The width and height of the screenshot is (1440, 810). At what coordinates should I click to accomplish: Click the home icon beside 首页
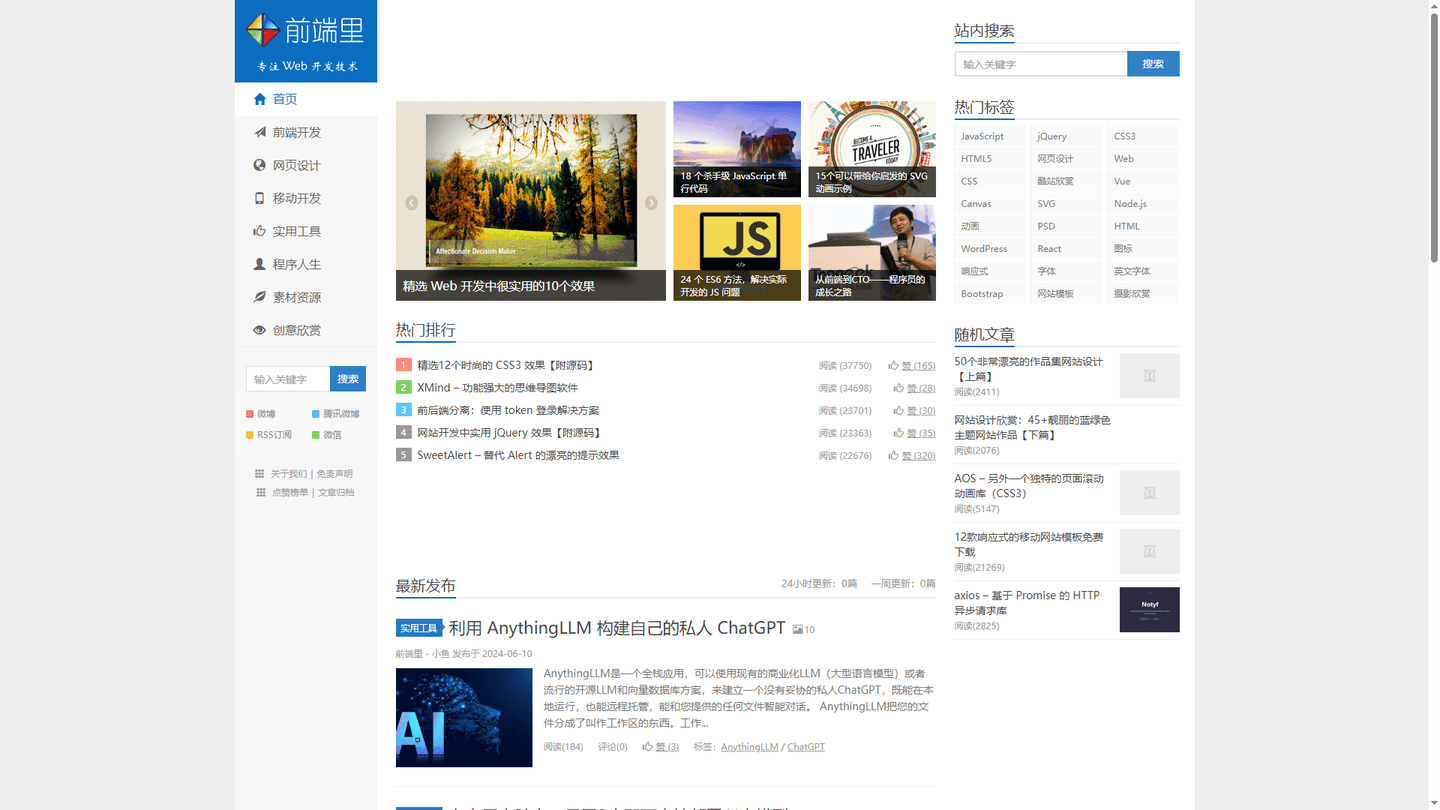260,99
